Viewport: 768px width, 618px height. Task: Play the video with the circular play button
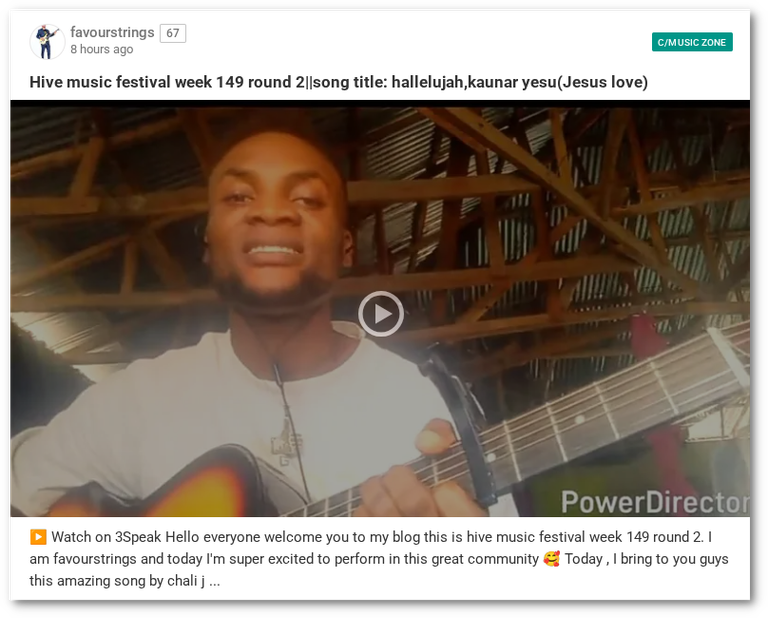click(x=381, y=314)
